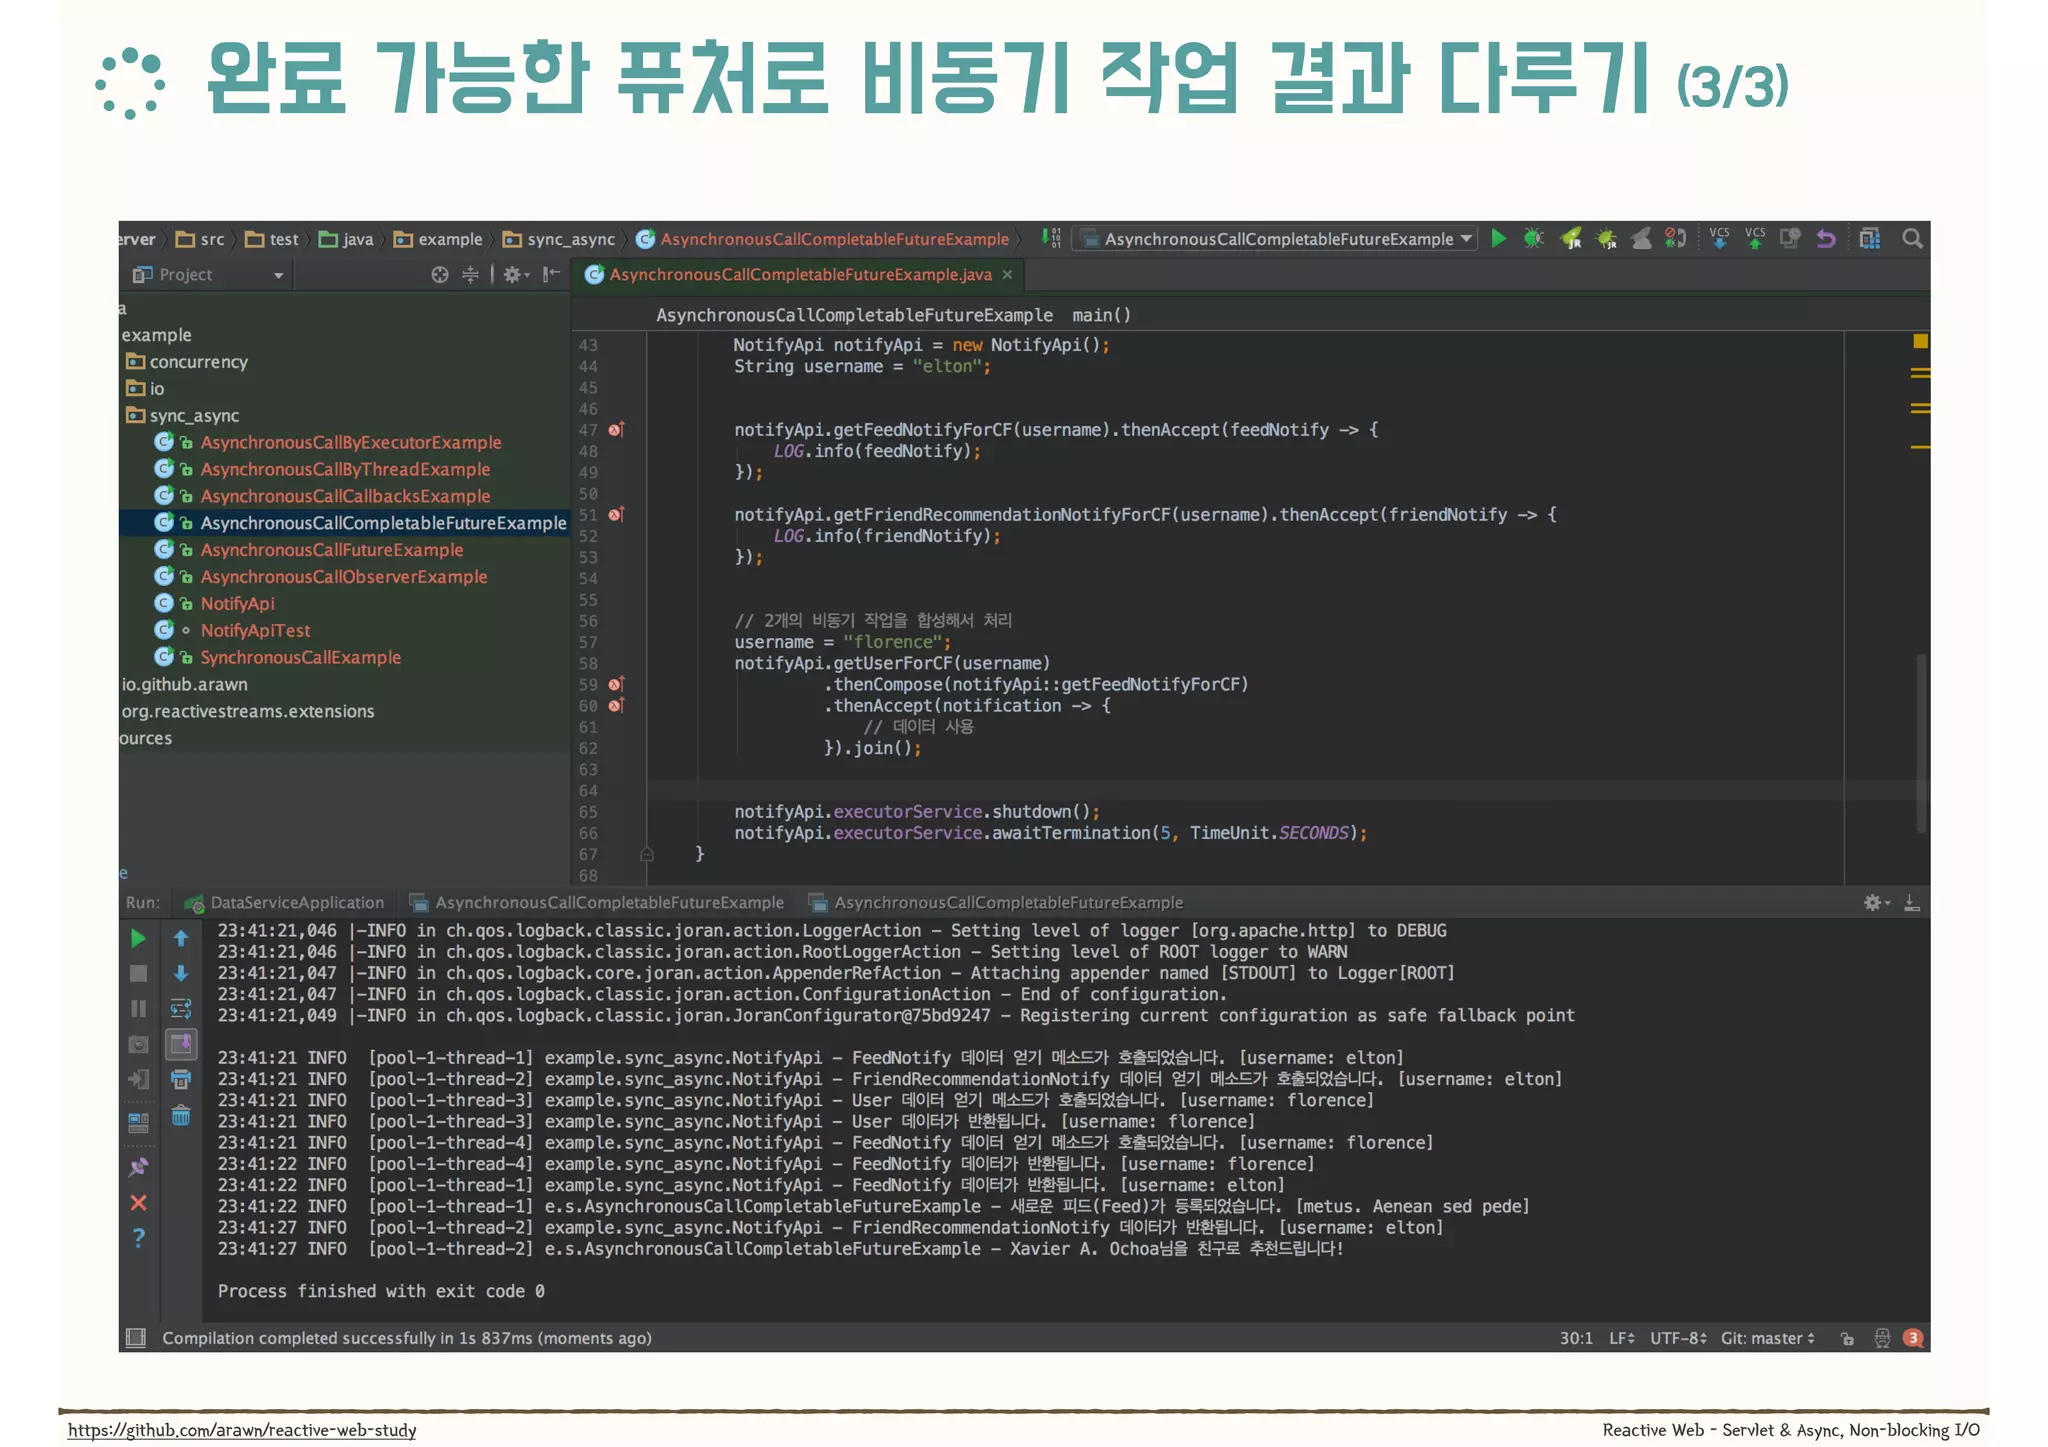This screenshot has width=2048, height=1447.
Task: Click the help question mark in Run panel
Action: point(138,1238)
